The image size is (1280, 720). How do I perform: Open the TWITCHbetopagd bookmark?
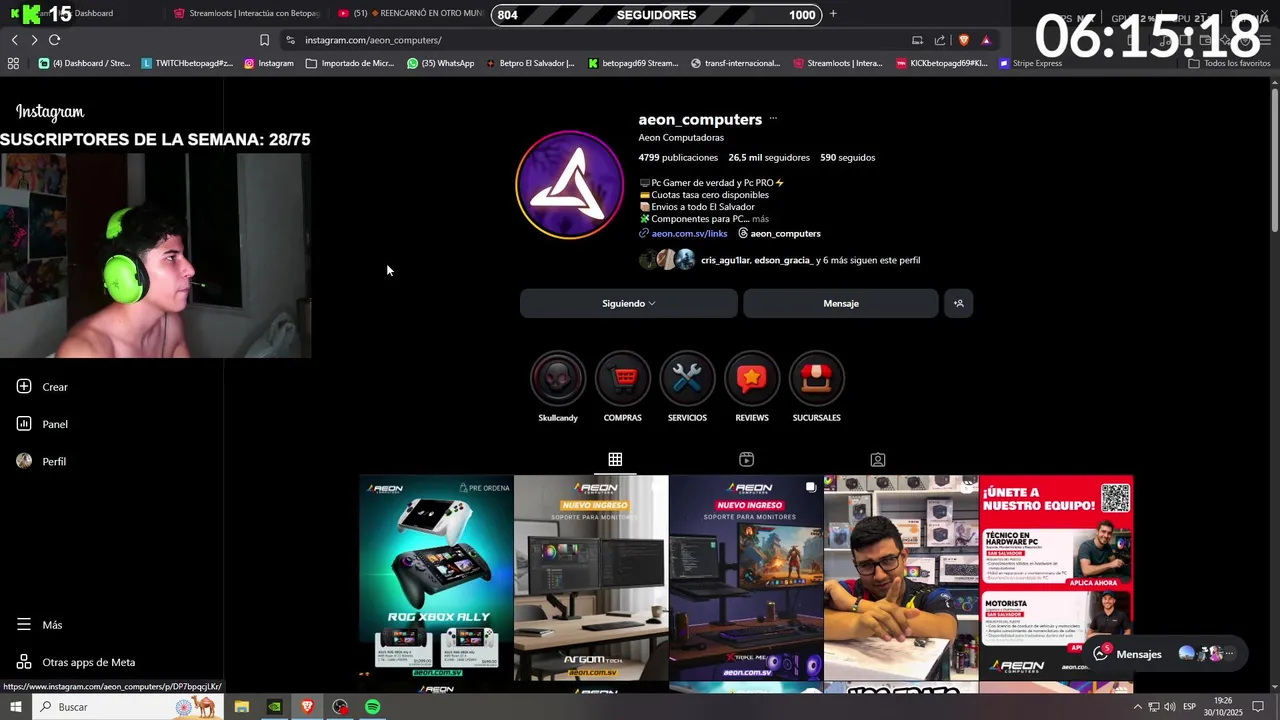[187, 63]
